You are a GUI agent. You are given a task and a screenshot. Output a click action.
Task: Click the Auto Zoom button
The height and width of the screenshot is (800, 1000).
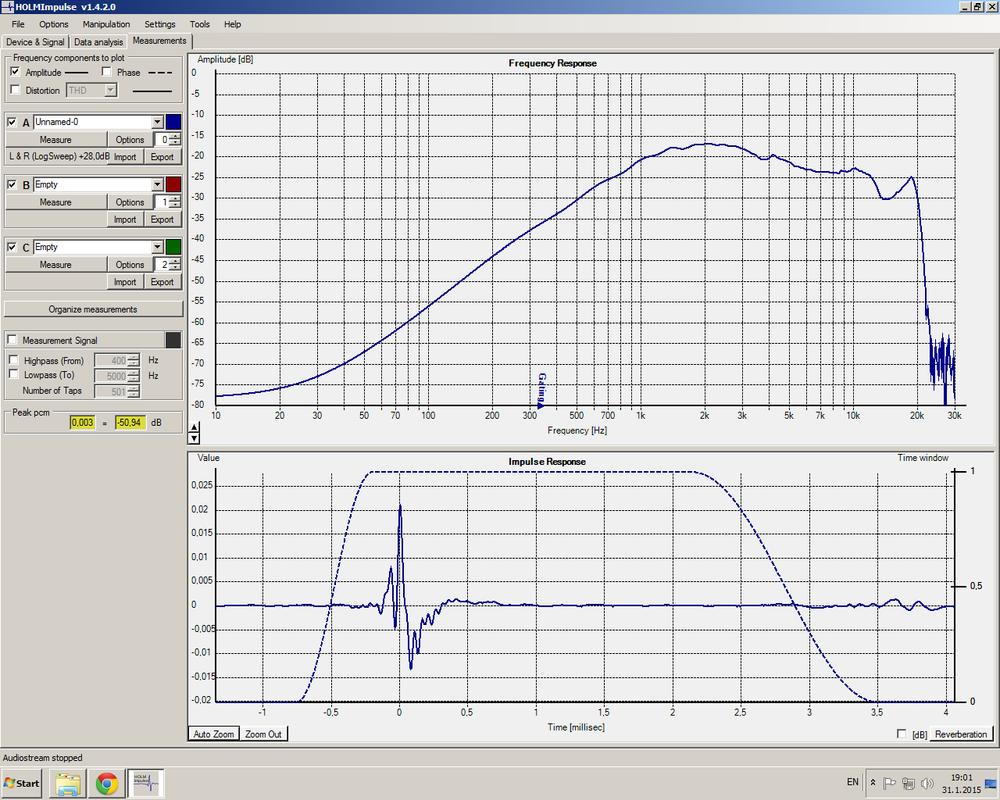click(x=214, y=734)
